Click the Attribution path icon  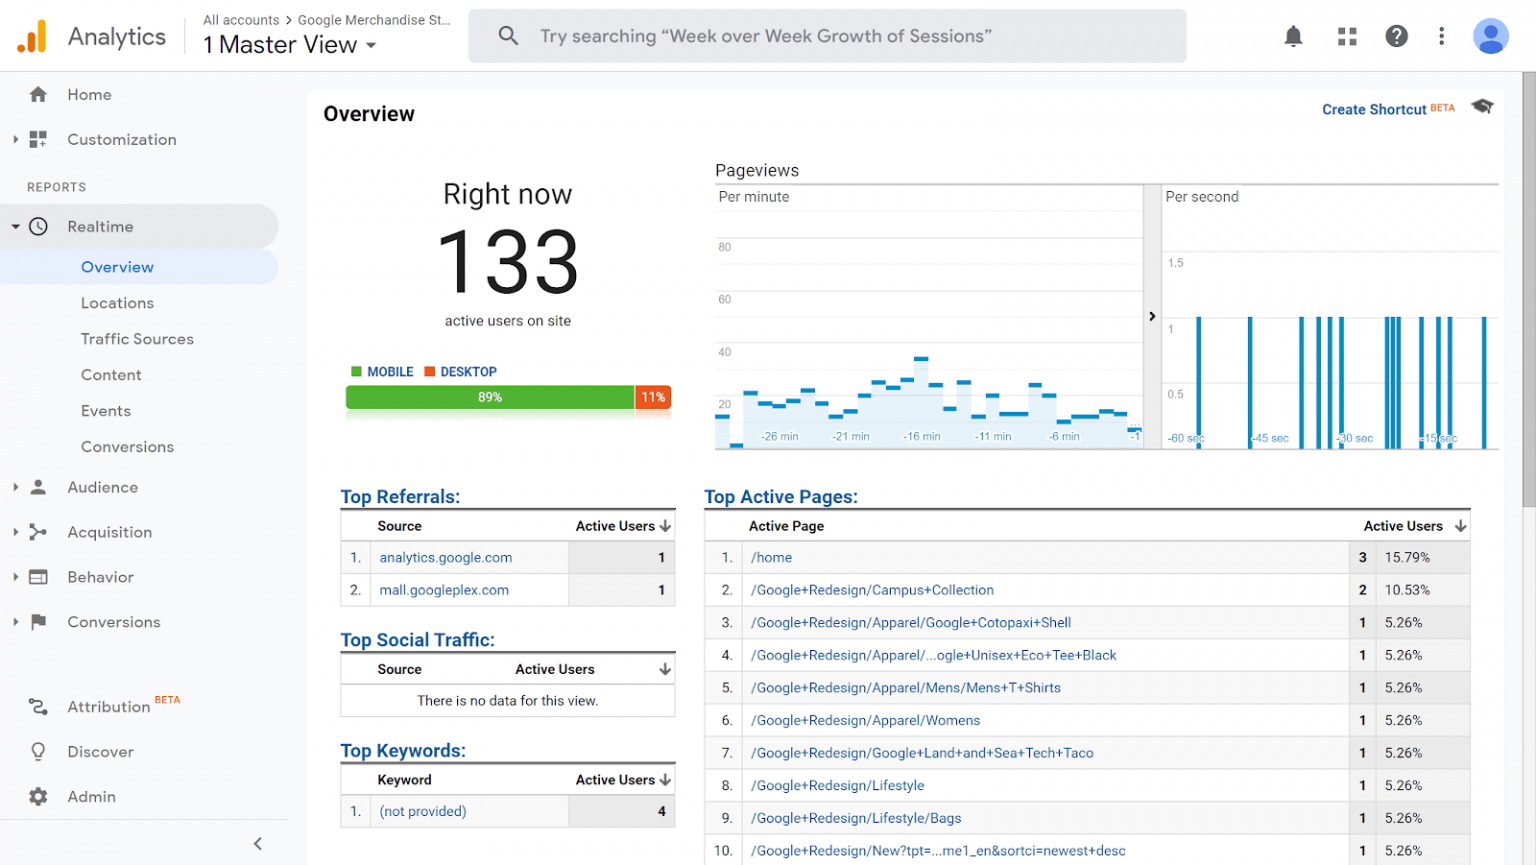pos(38,706)
